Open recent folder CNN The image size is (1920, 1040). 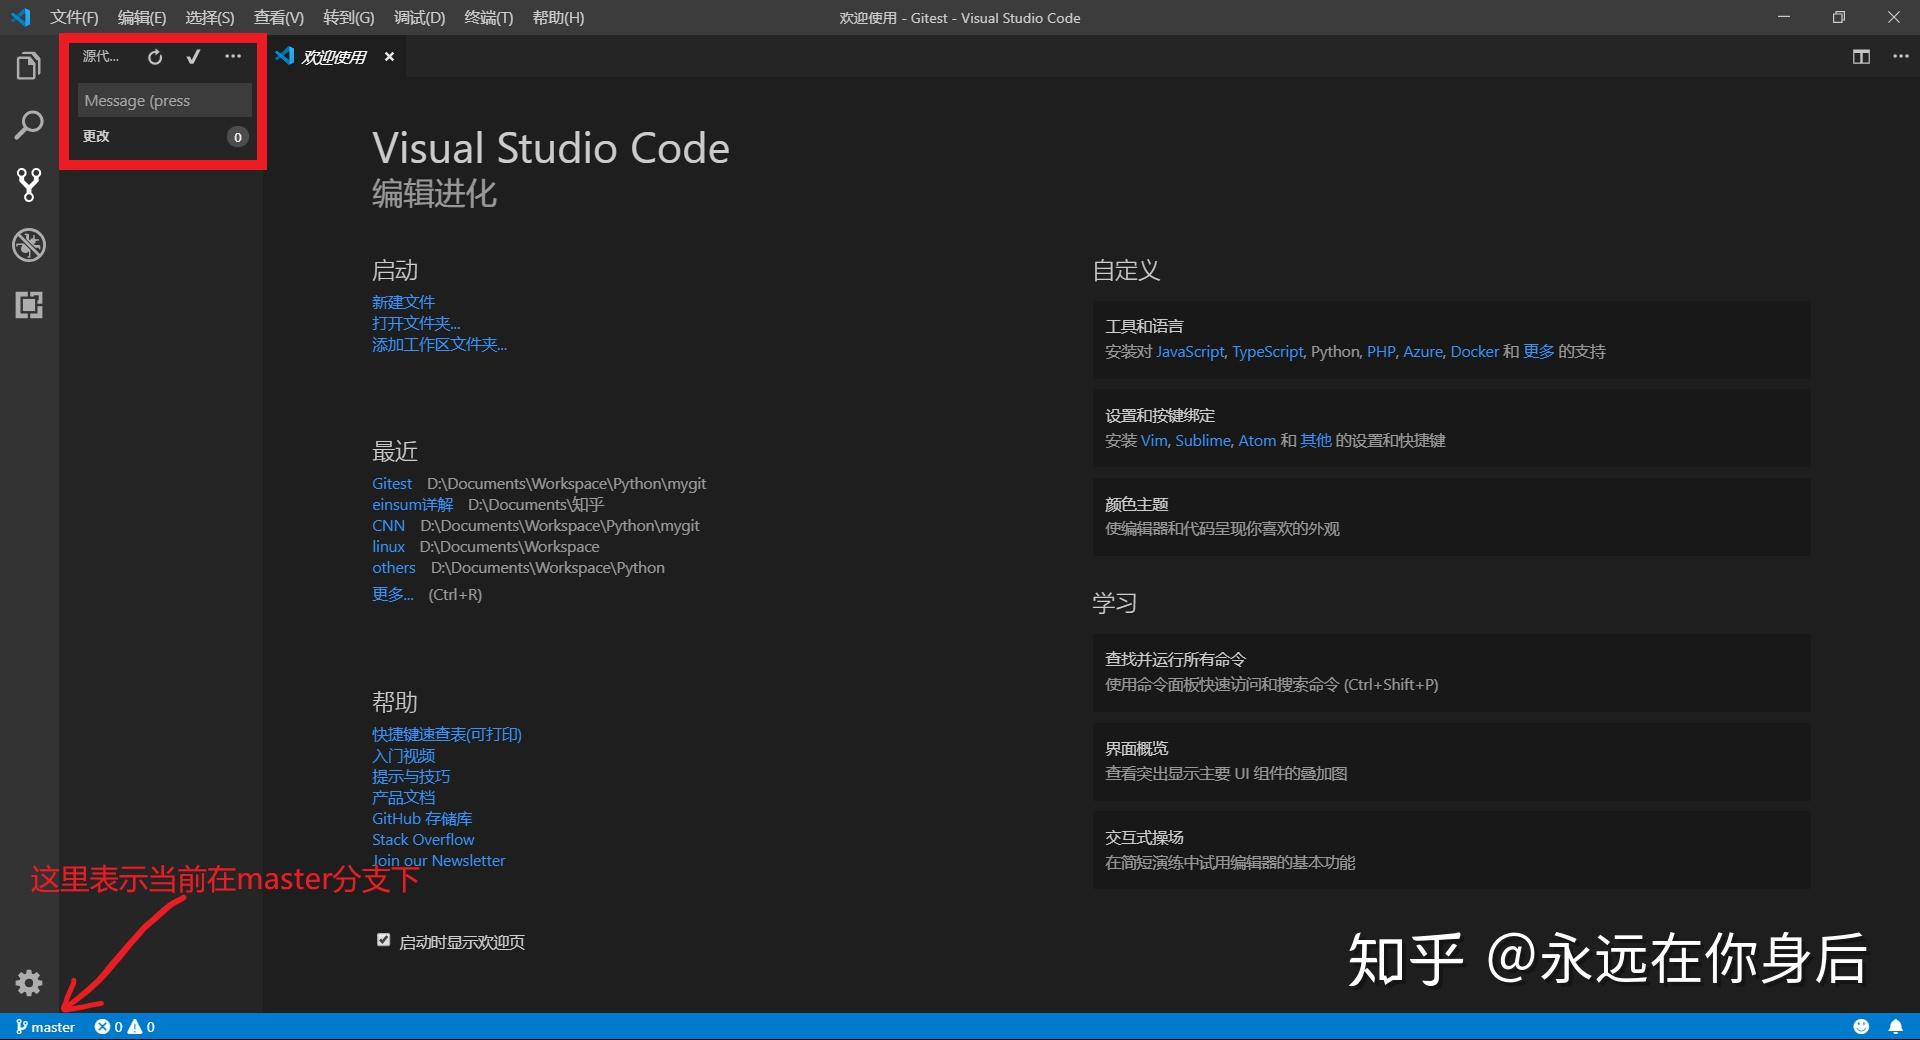point(388,525)
